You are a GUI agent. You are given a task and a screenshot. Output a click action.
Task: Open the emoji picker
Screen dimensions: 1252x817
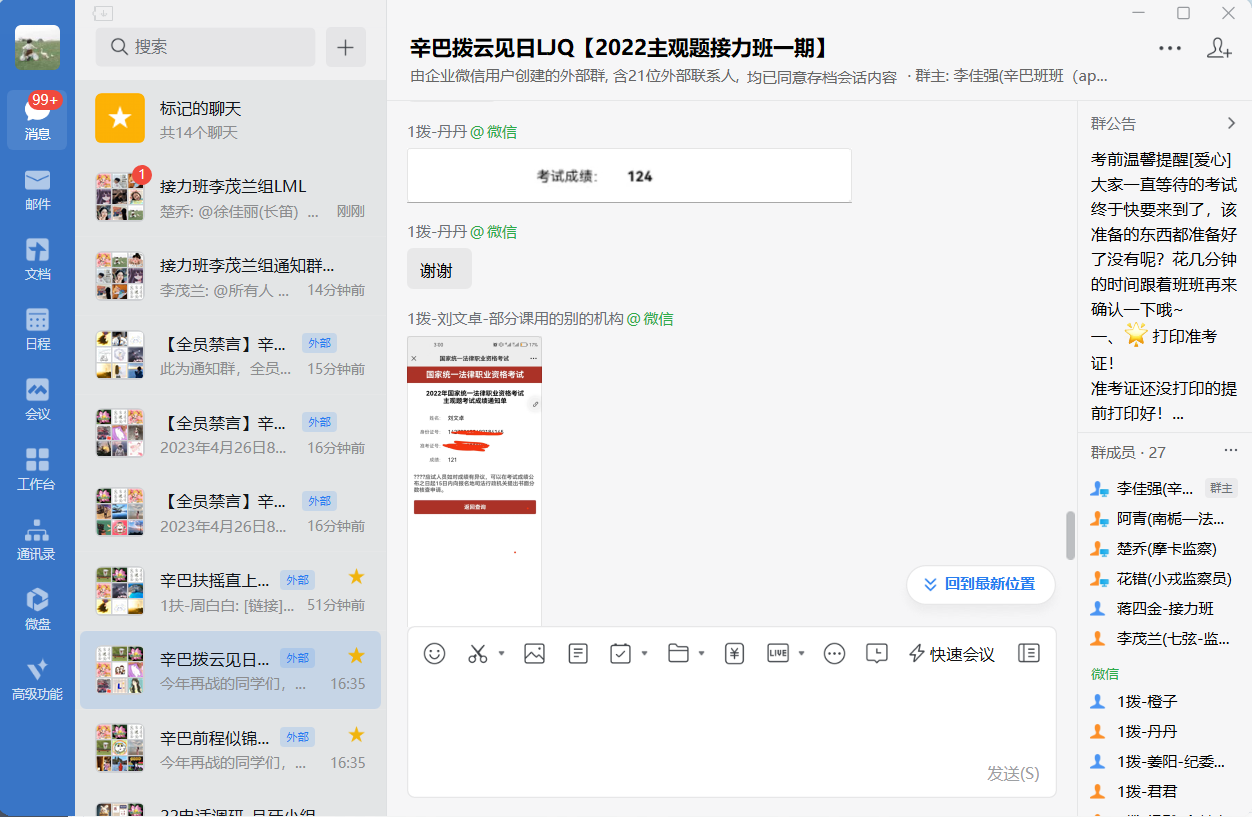434,653
